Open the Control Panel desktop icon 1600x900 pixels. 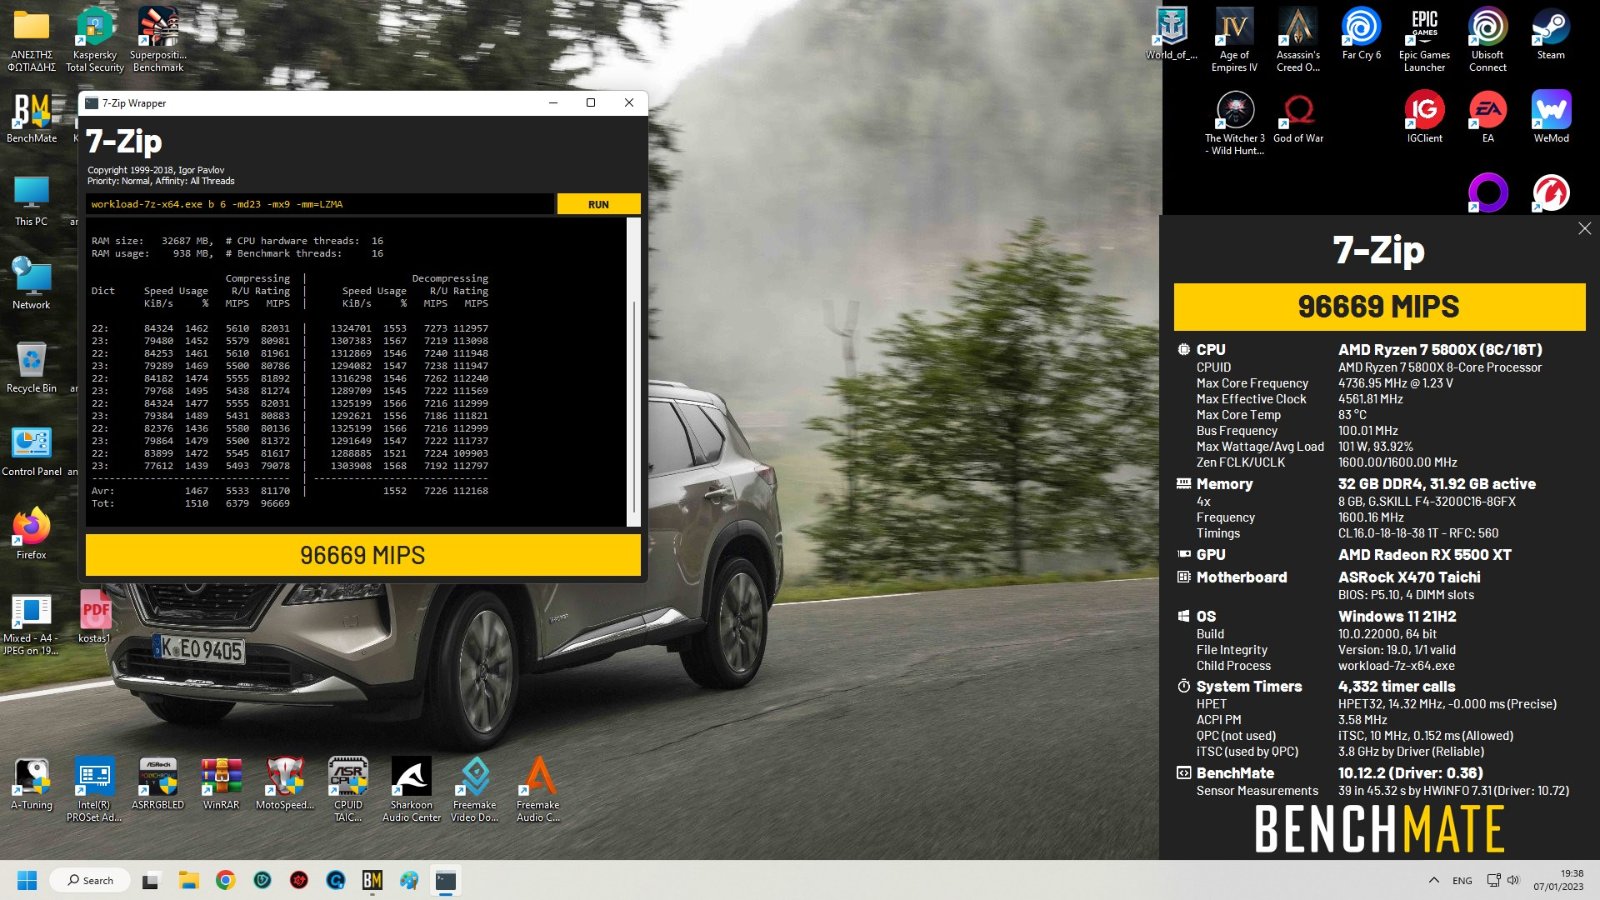[31, 450]
